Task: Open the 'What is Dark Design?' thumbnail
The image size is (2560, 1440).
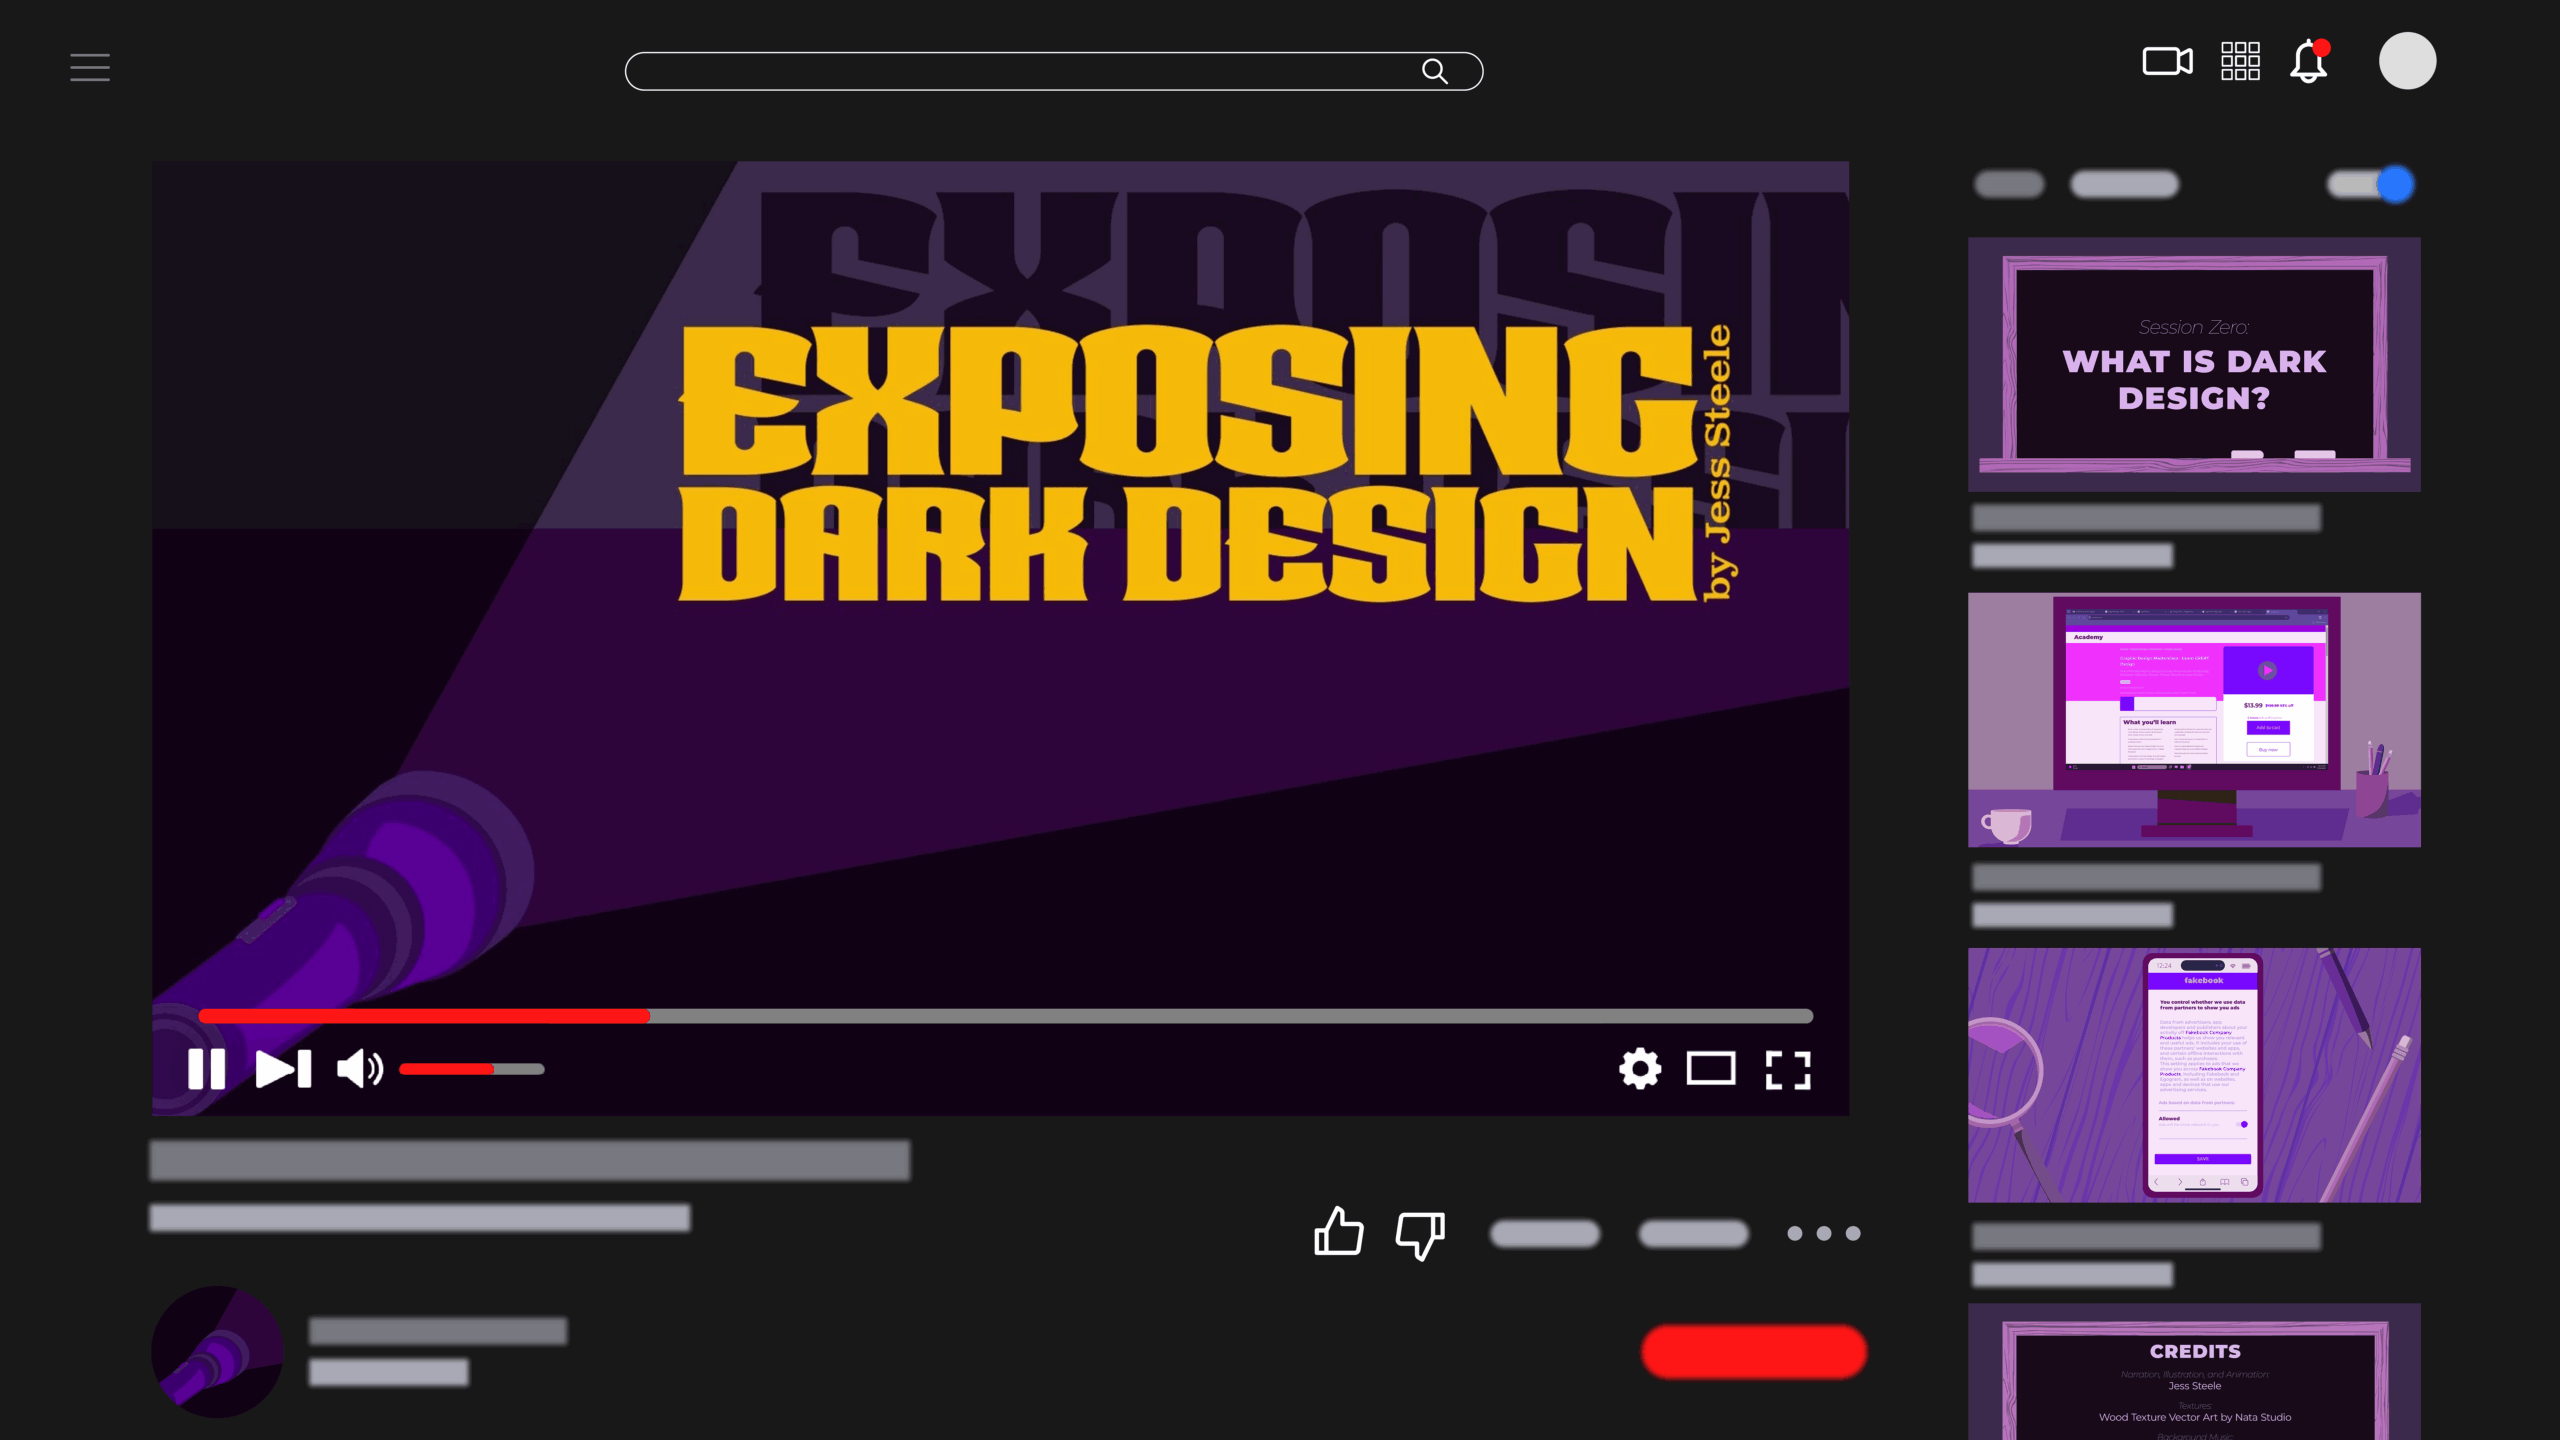Action: coord(2194,364)
